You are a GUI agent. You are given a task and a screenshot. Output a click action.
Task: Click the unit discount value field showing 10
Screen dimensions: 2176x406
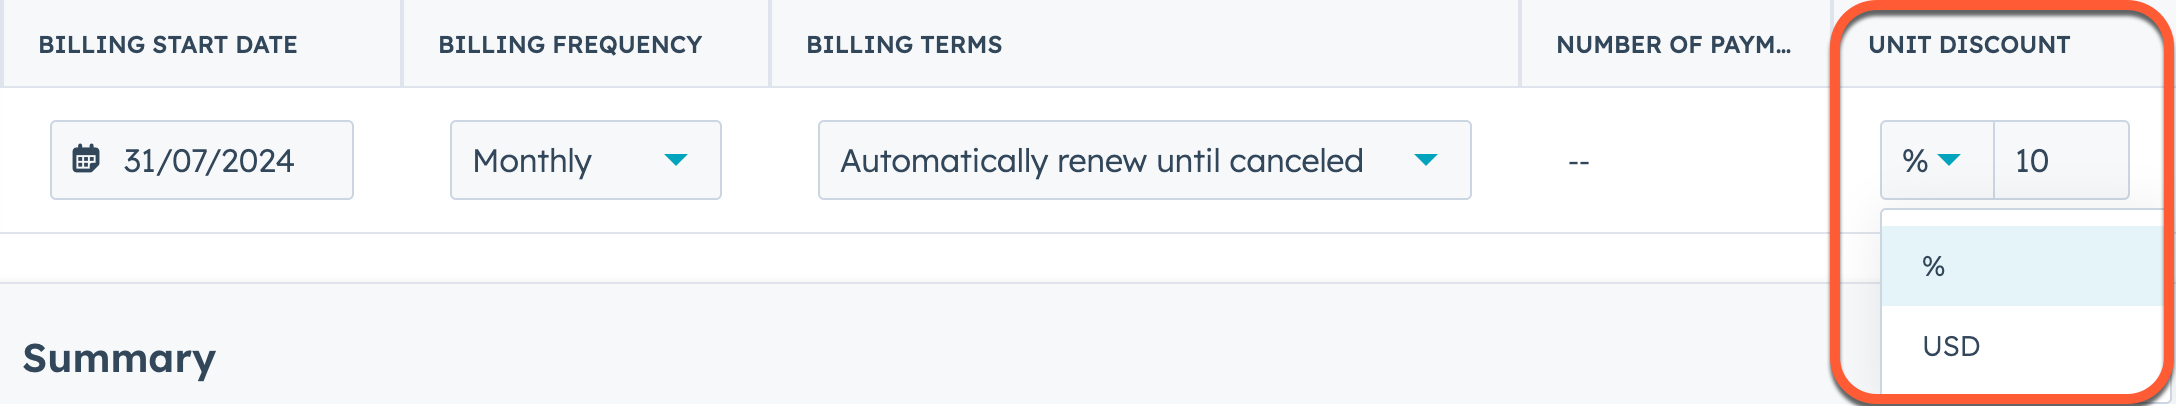point(2060,160)
